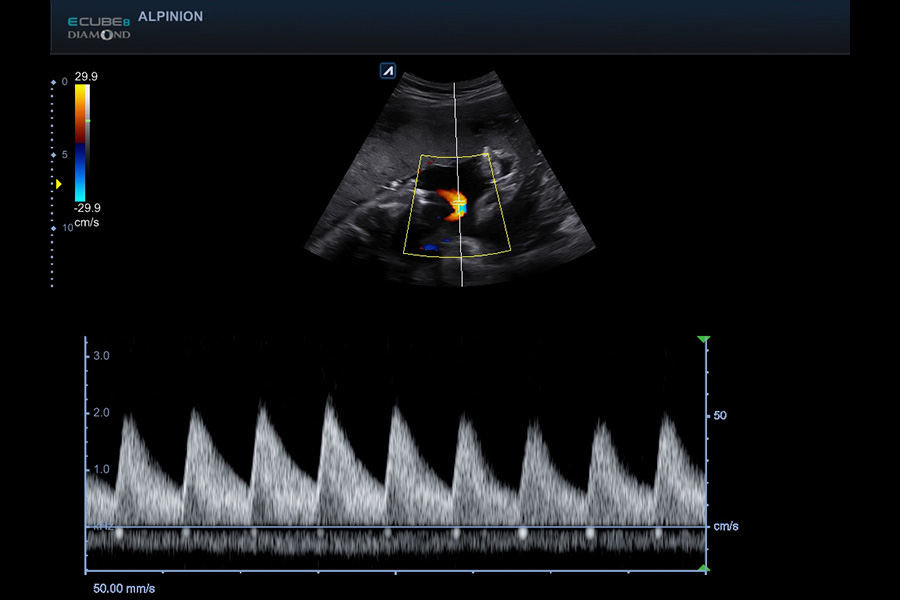Image resolution: width=900 pixels, height=600 pixels.
Task: Select the Doppler sample gate on the cursor line
Action: (x=458, y=202)
